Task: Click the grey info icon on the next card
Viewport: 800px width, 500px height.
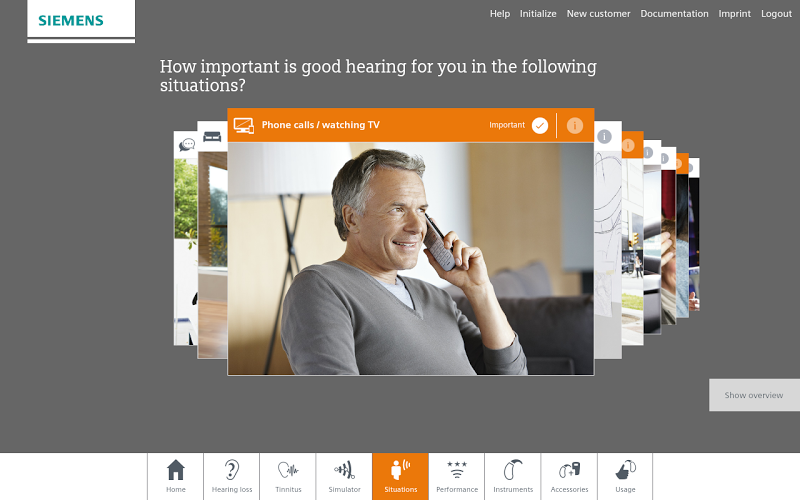Action: [604, 137]
